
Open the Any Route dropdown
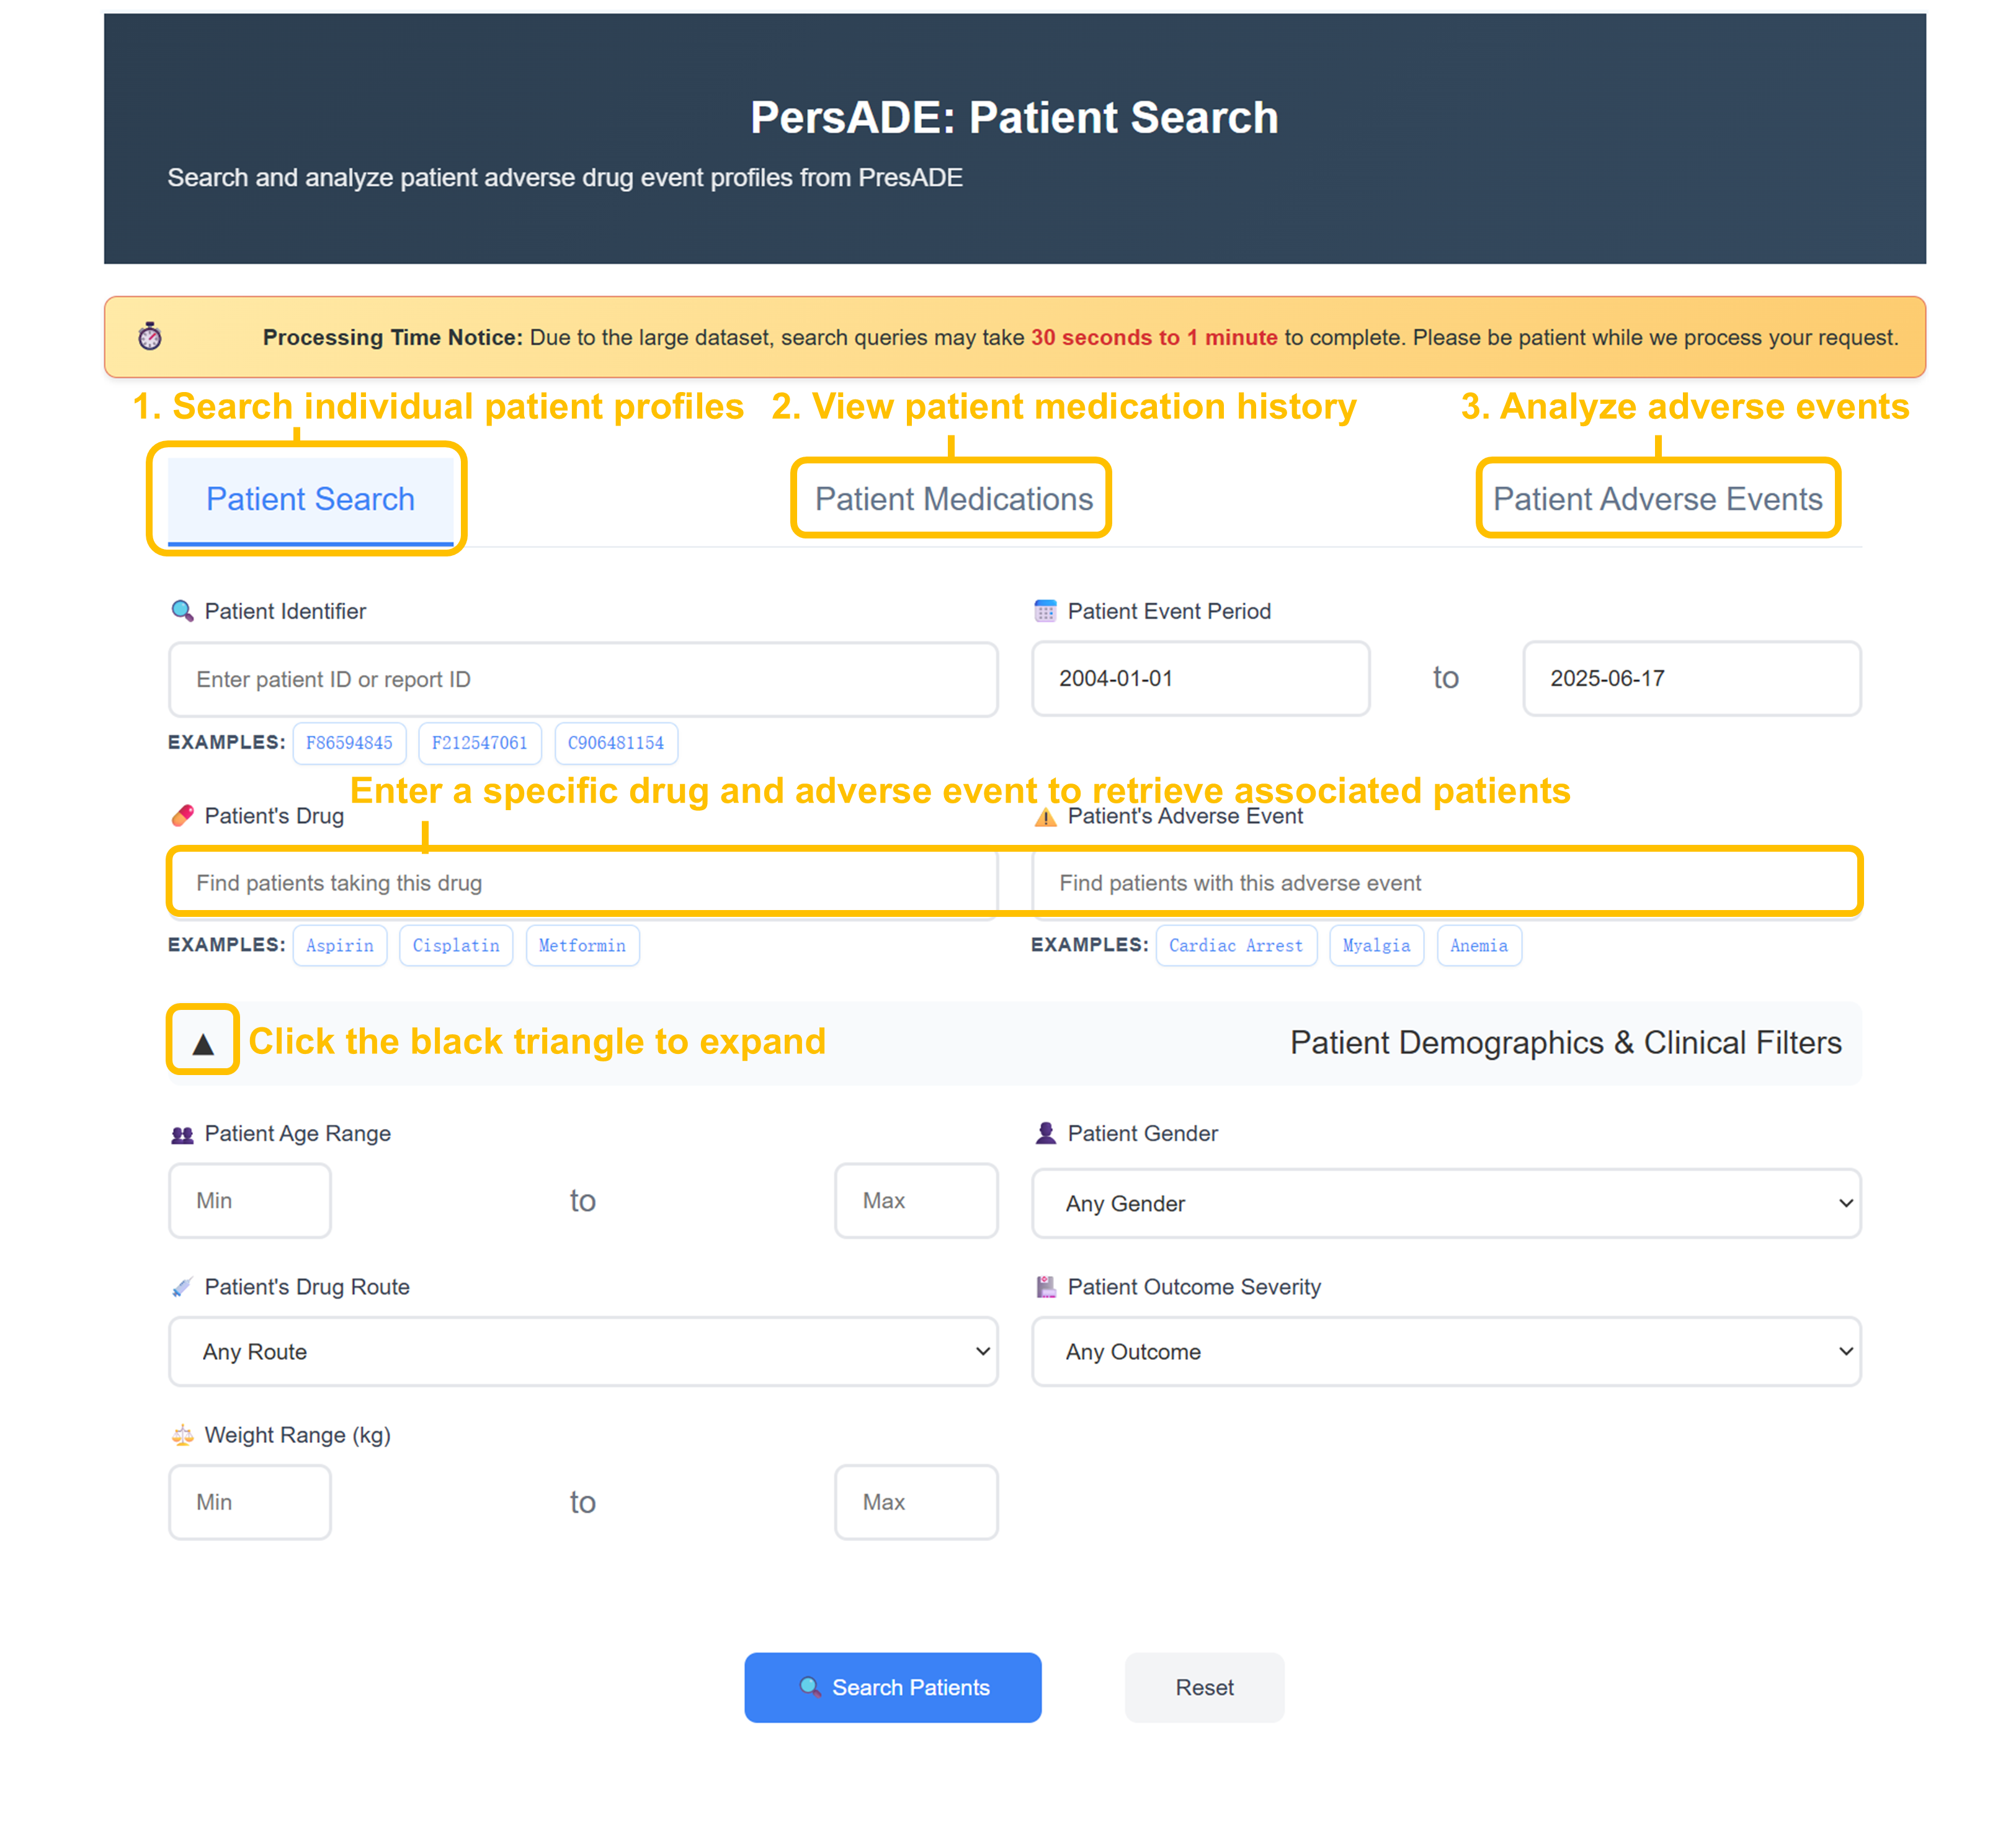(583, 1351)
